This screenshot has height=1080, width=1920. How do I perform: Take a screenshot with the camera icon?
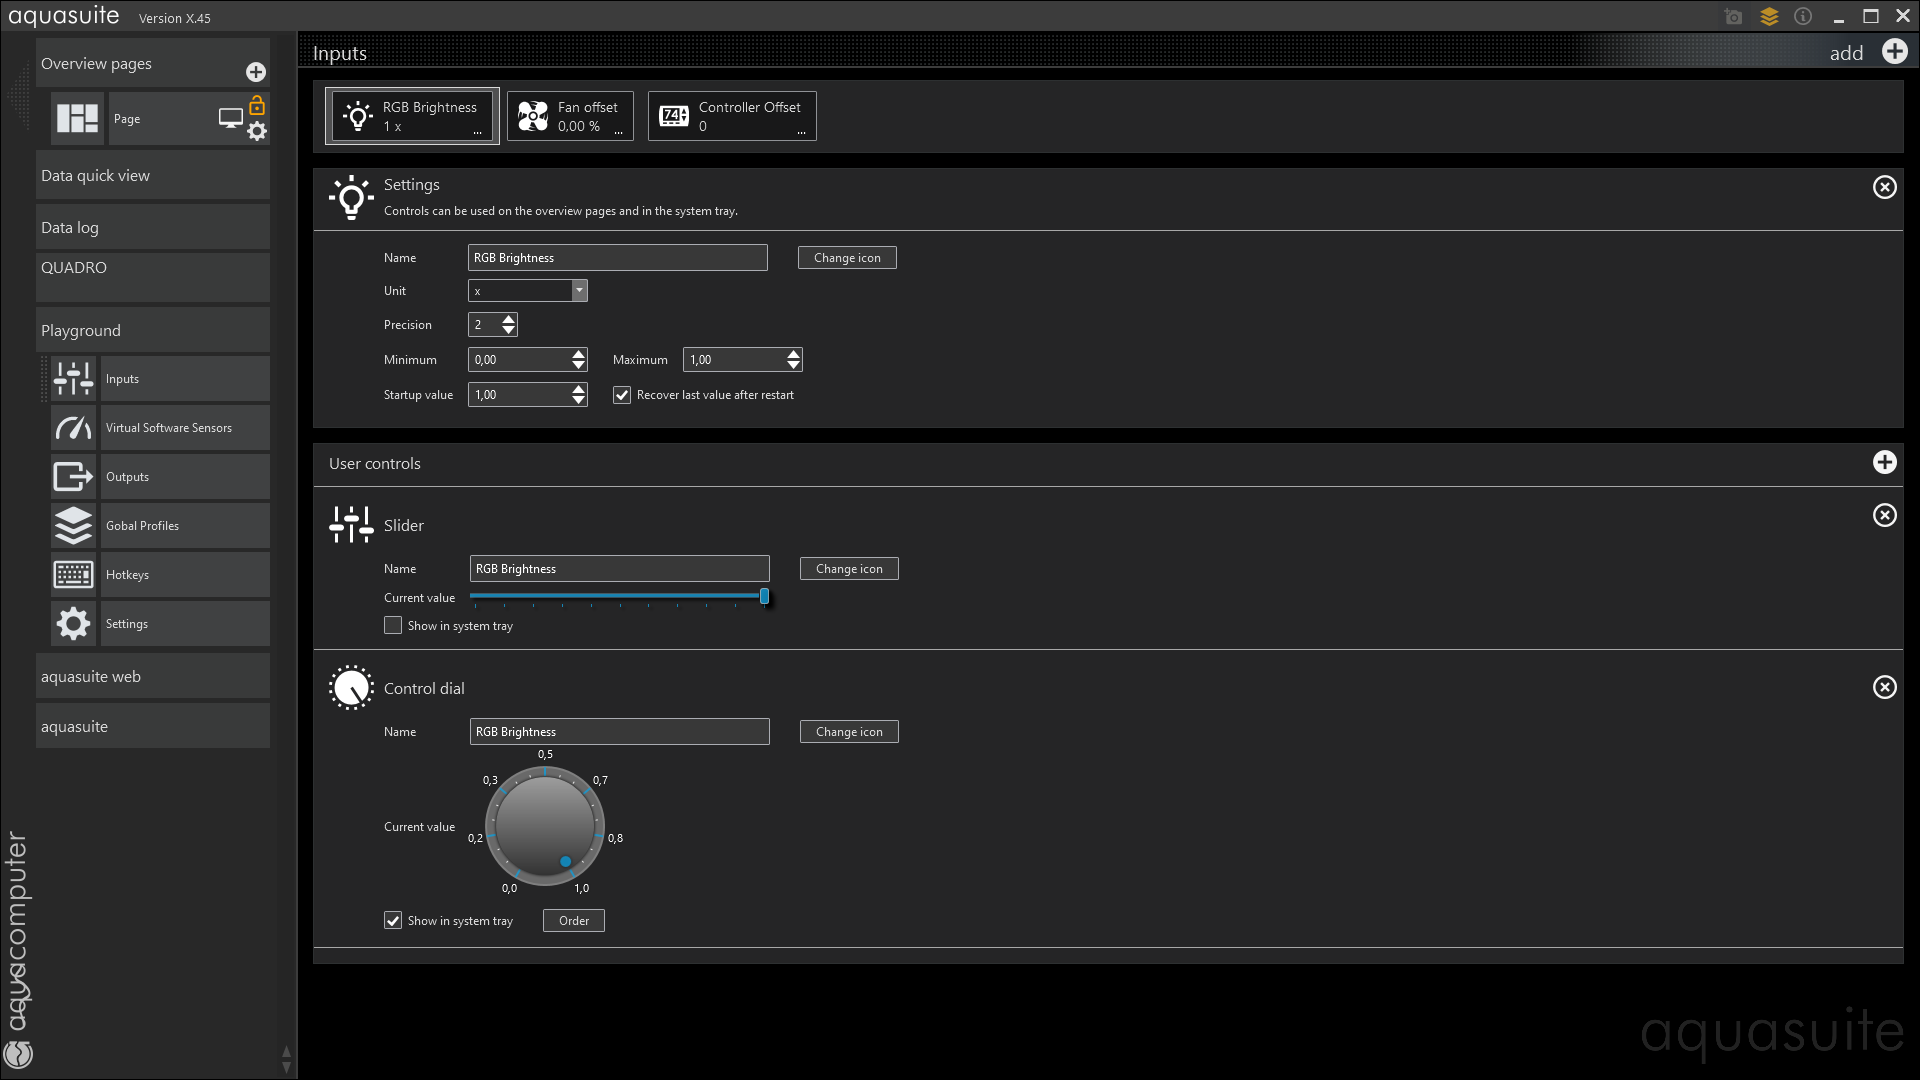click(x=1733, y=17)
